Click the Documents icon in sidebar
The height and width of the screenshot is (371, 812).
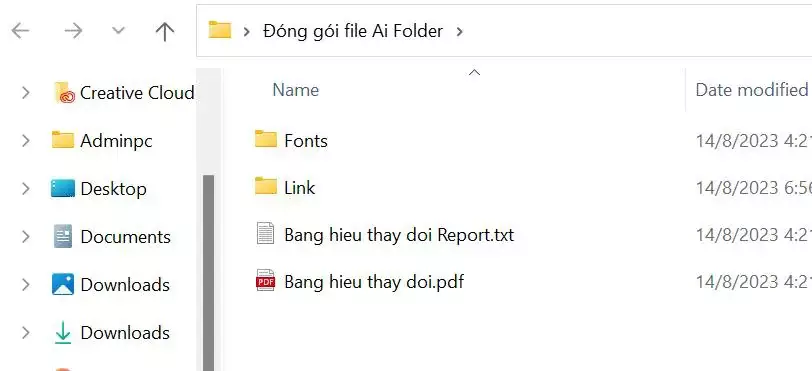coord(63,236)
